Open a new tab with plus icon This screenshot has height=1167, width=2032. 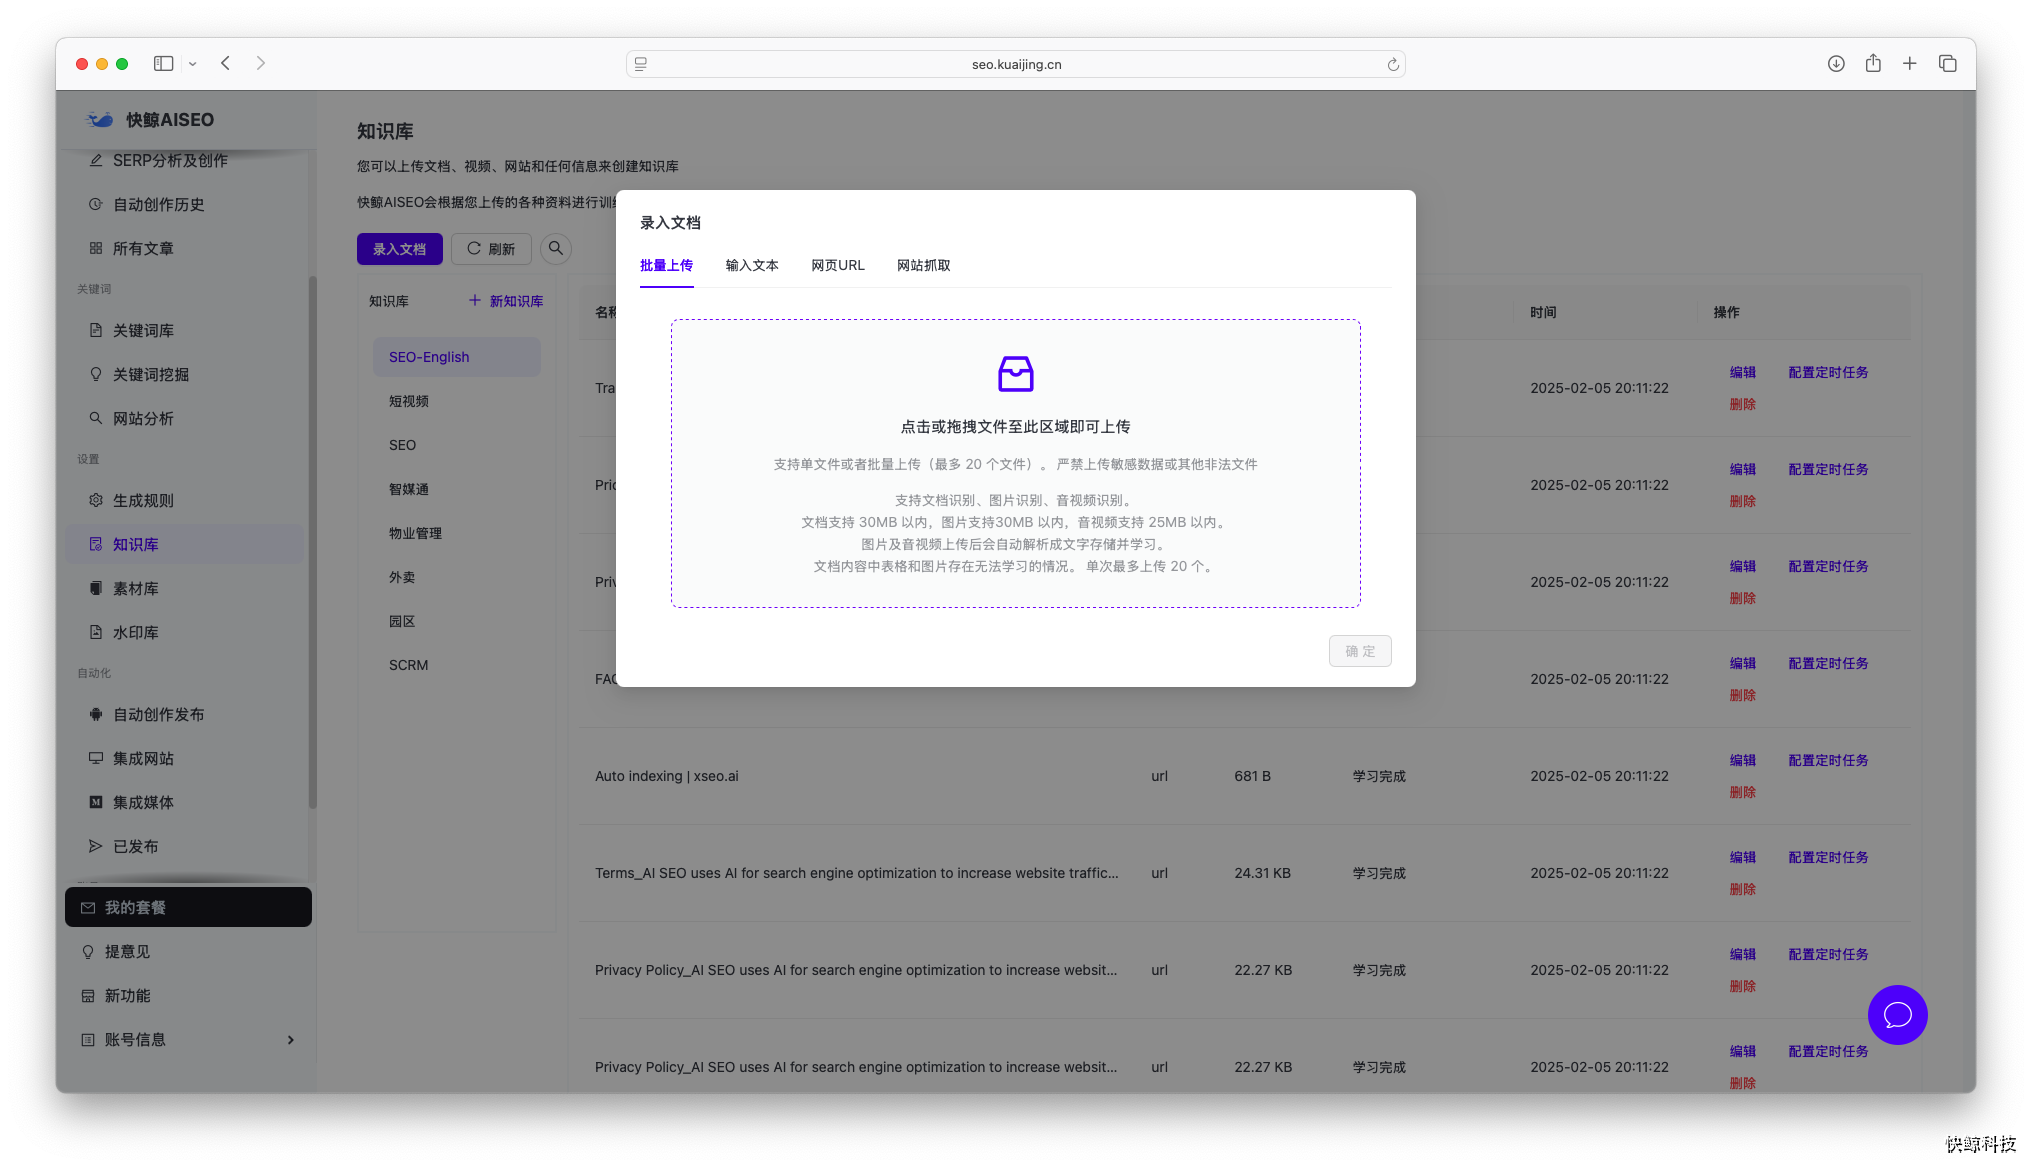pos(1910,63)
